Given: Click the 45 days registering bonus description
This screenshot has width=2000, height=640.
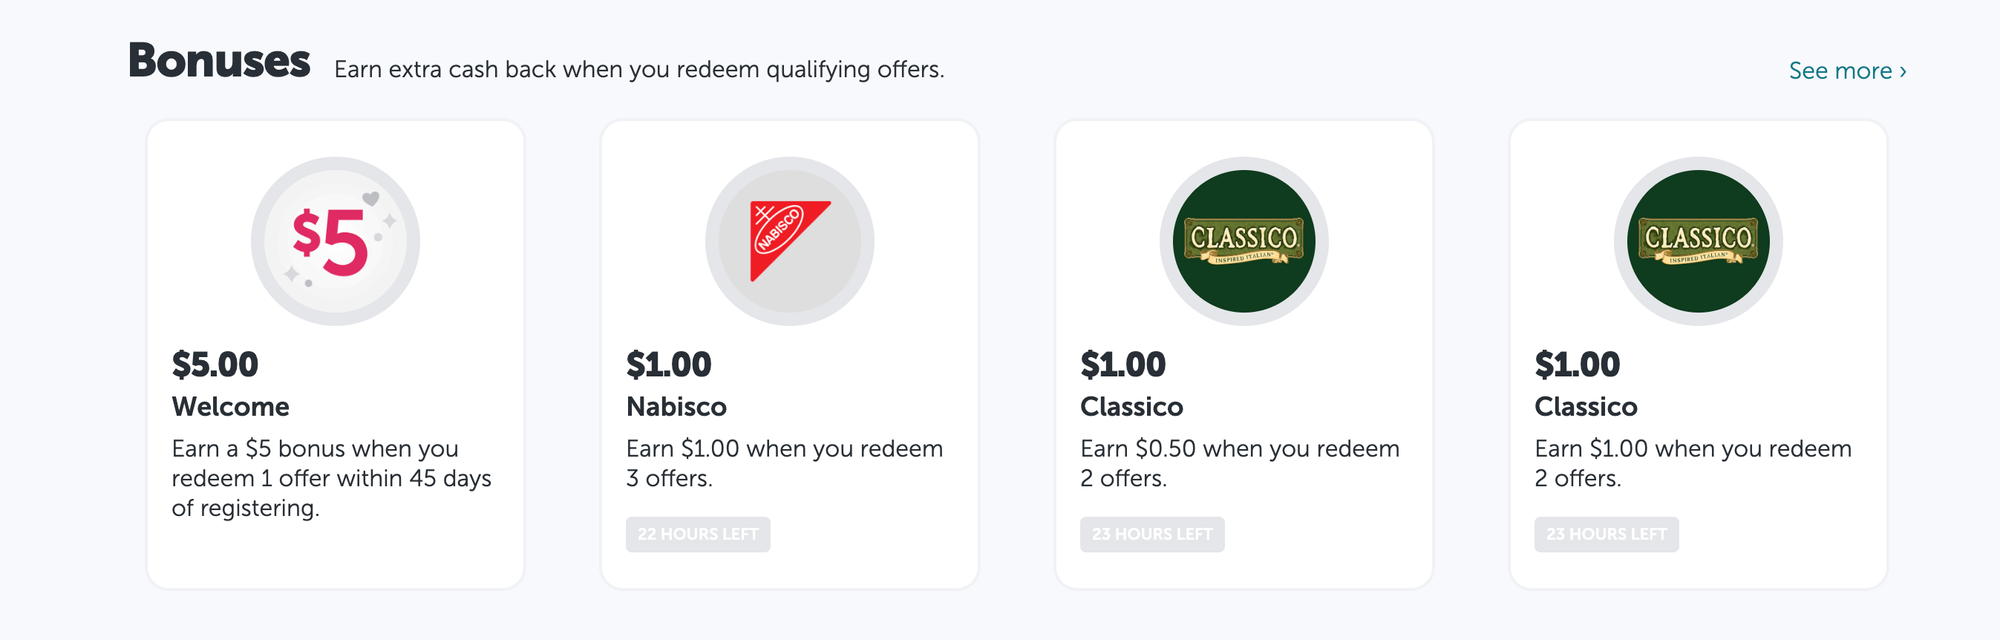Looking at the screenshot, I should point(331,478).
